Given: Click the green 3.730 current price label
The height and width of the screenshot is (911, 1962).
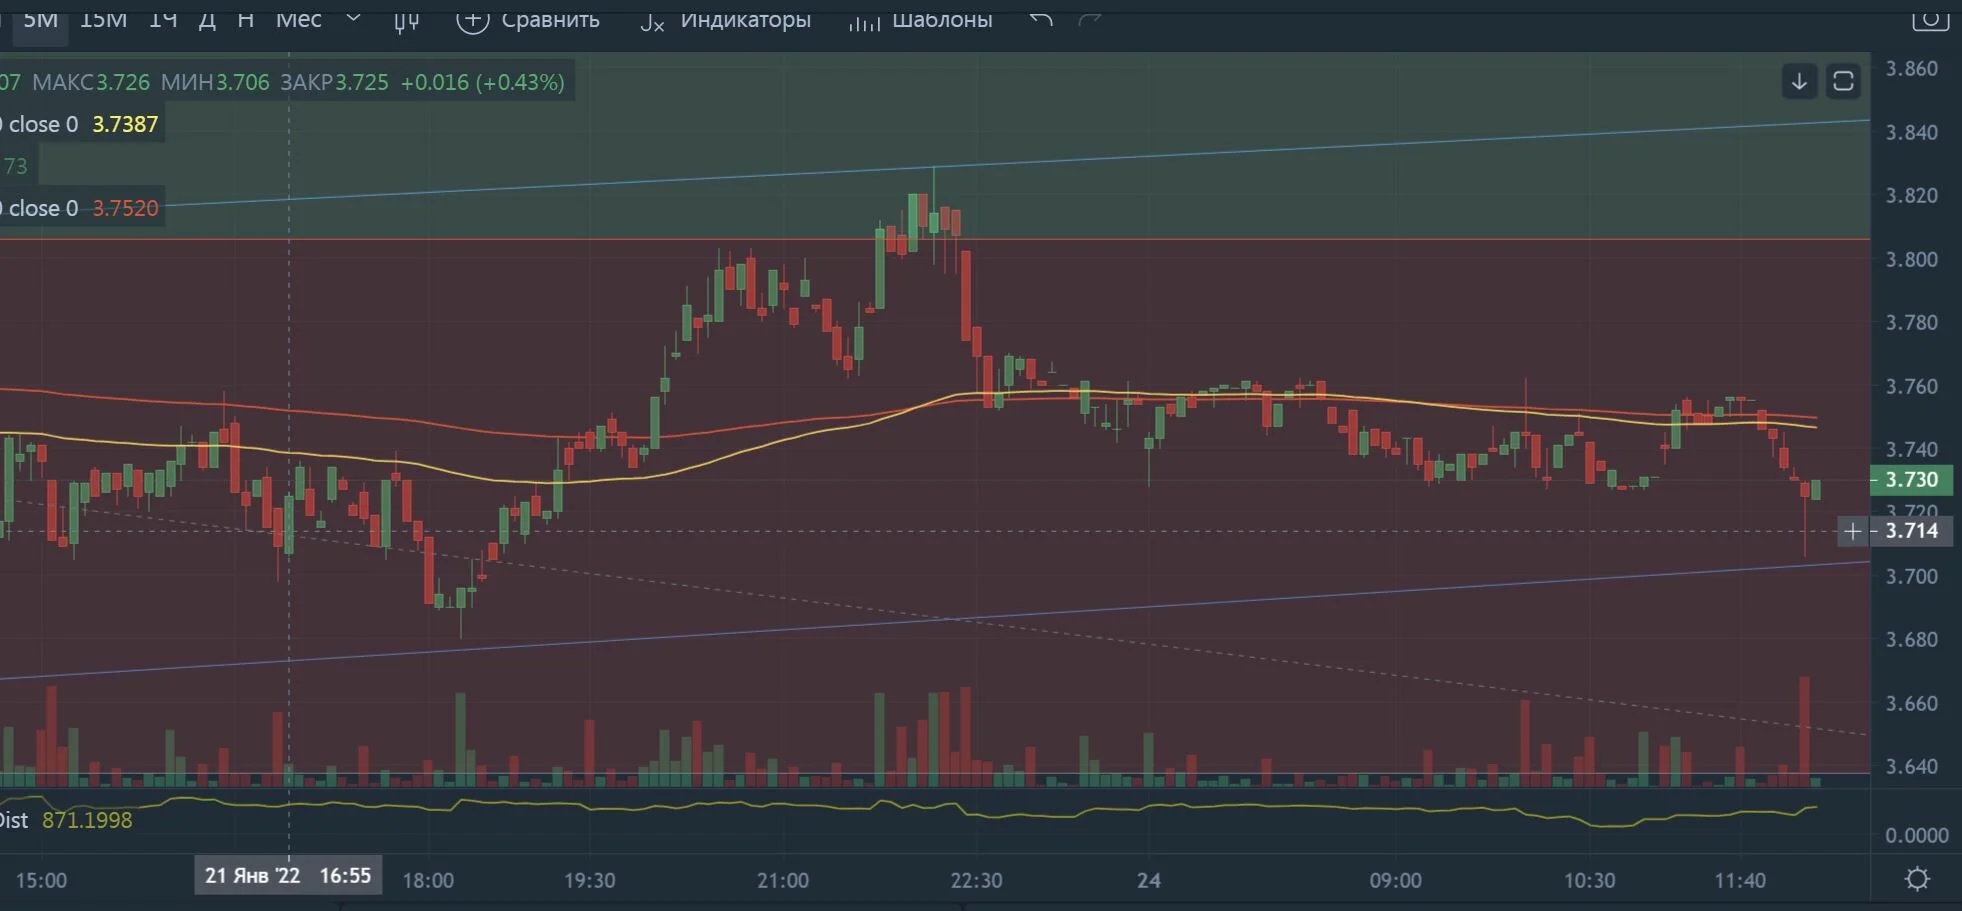Looking at the screenshot, I should click(1911, 480).
